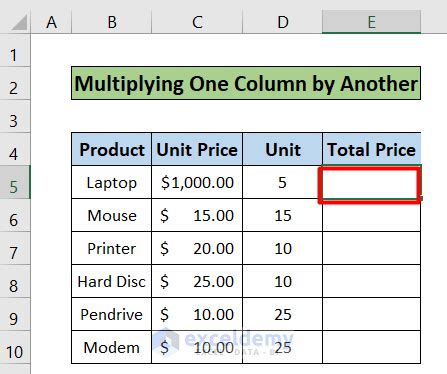Select the '$25.00' unit price cell
This screenshot has height=374, width=447.
coord(197,281)
